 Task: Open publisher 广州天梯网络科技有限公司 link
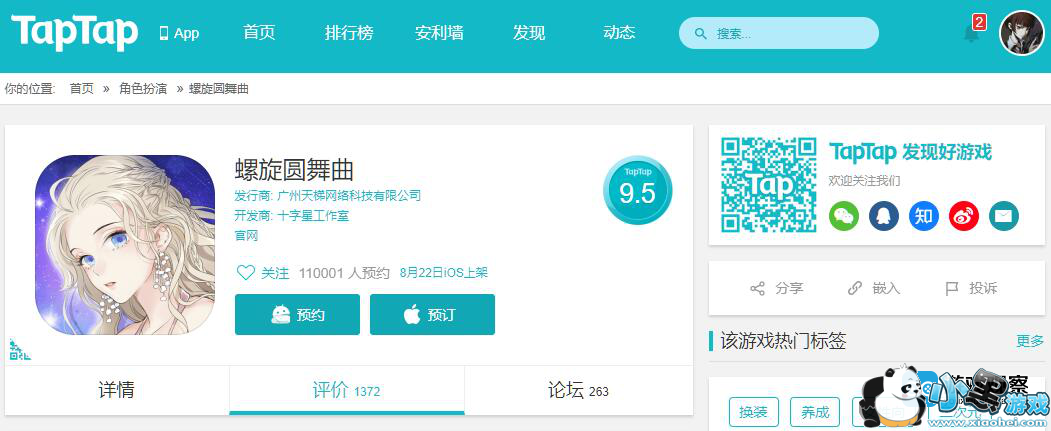pyautogui.click(x=349, y=196)
